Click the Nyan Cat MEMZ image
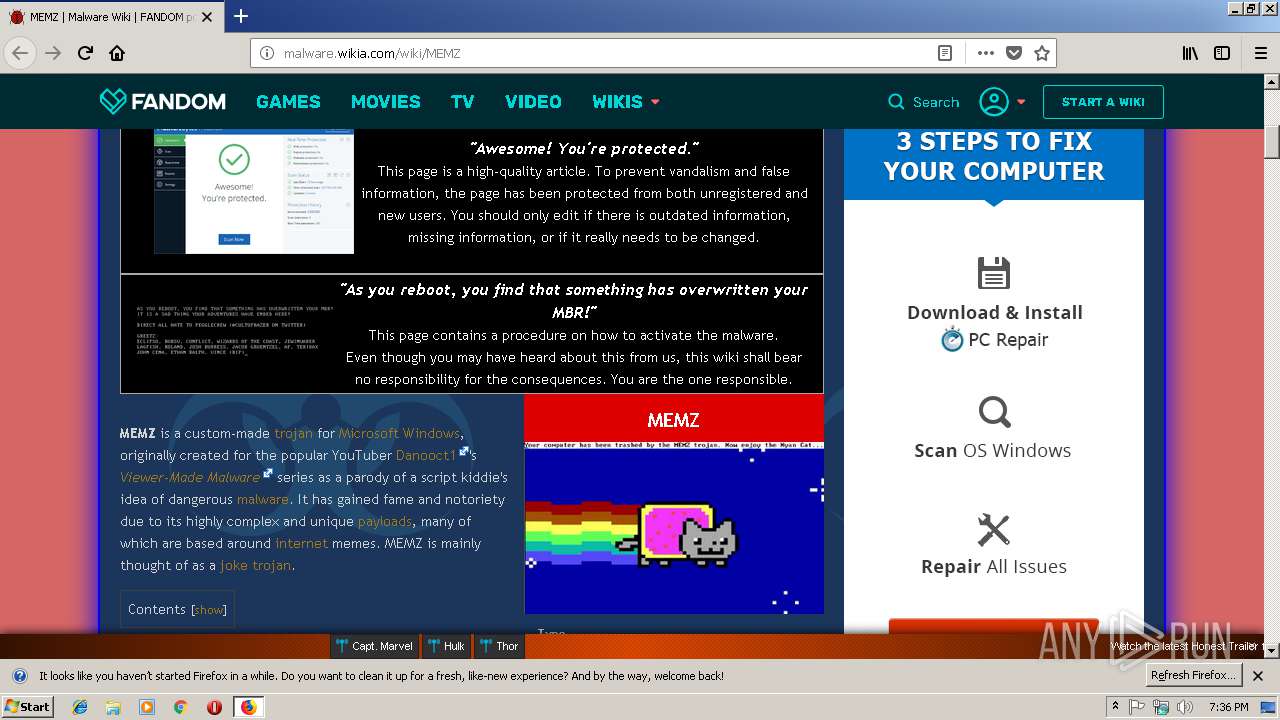1280x720 pixels. click(674, 527)
